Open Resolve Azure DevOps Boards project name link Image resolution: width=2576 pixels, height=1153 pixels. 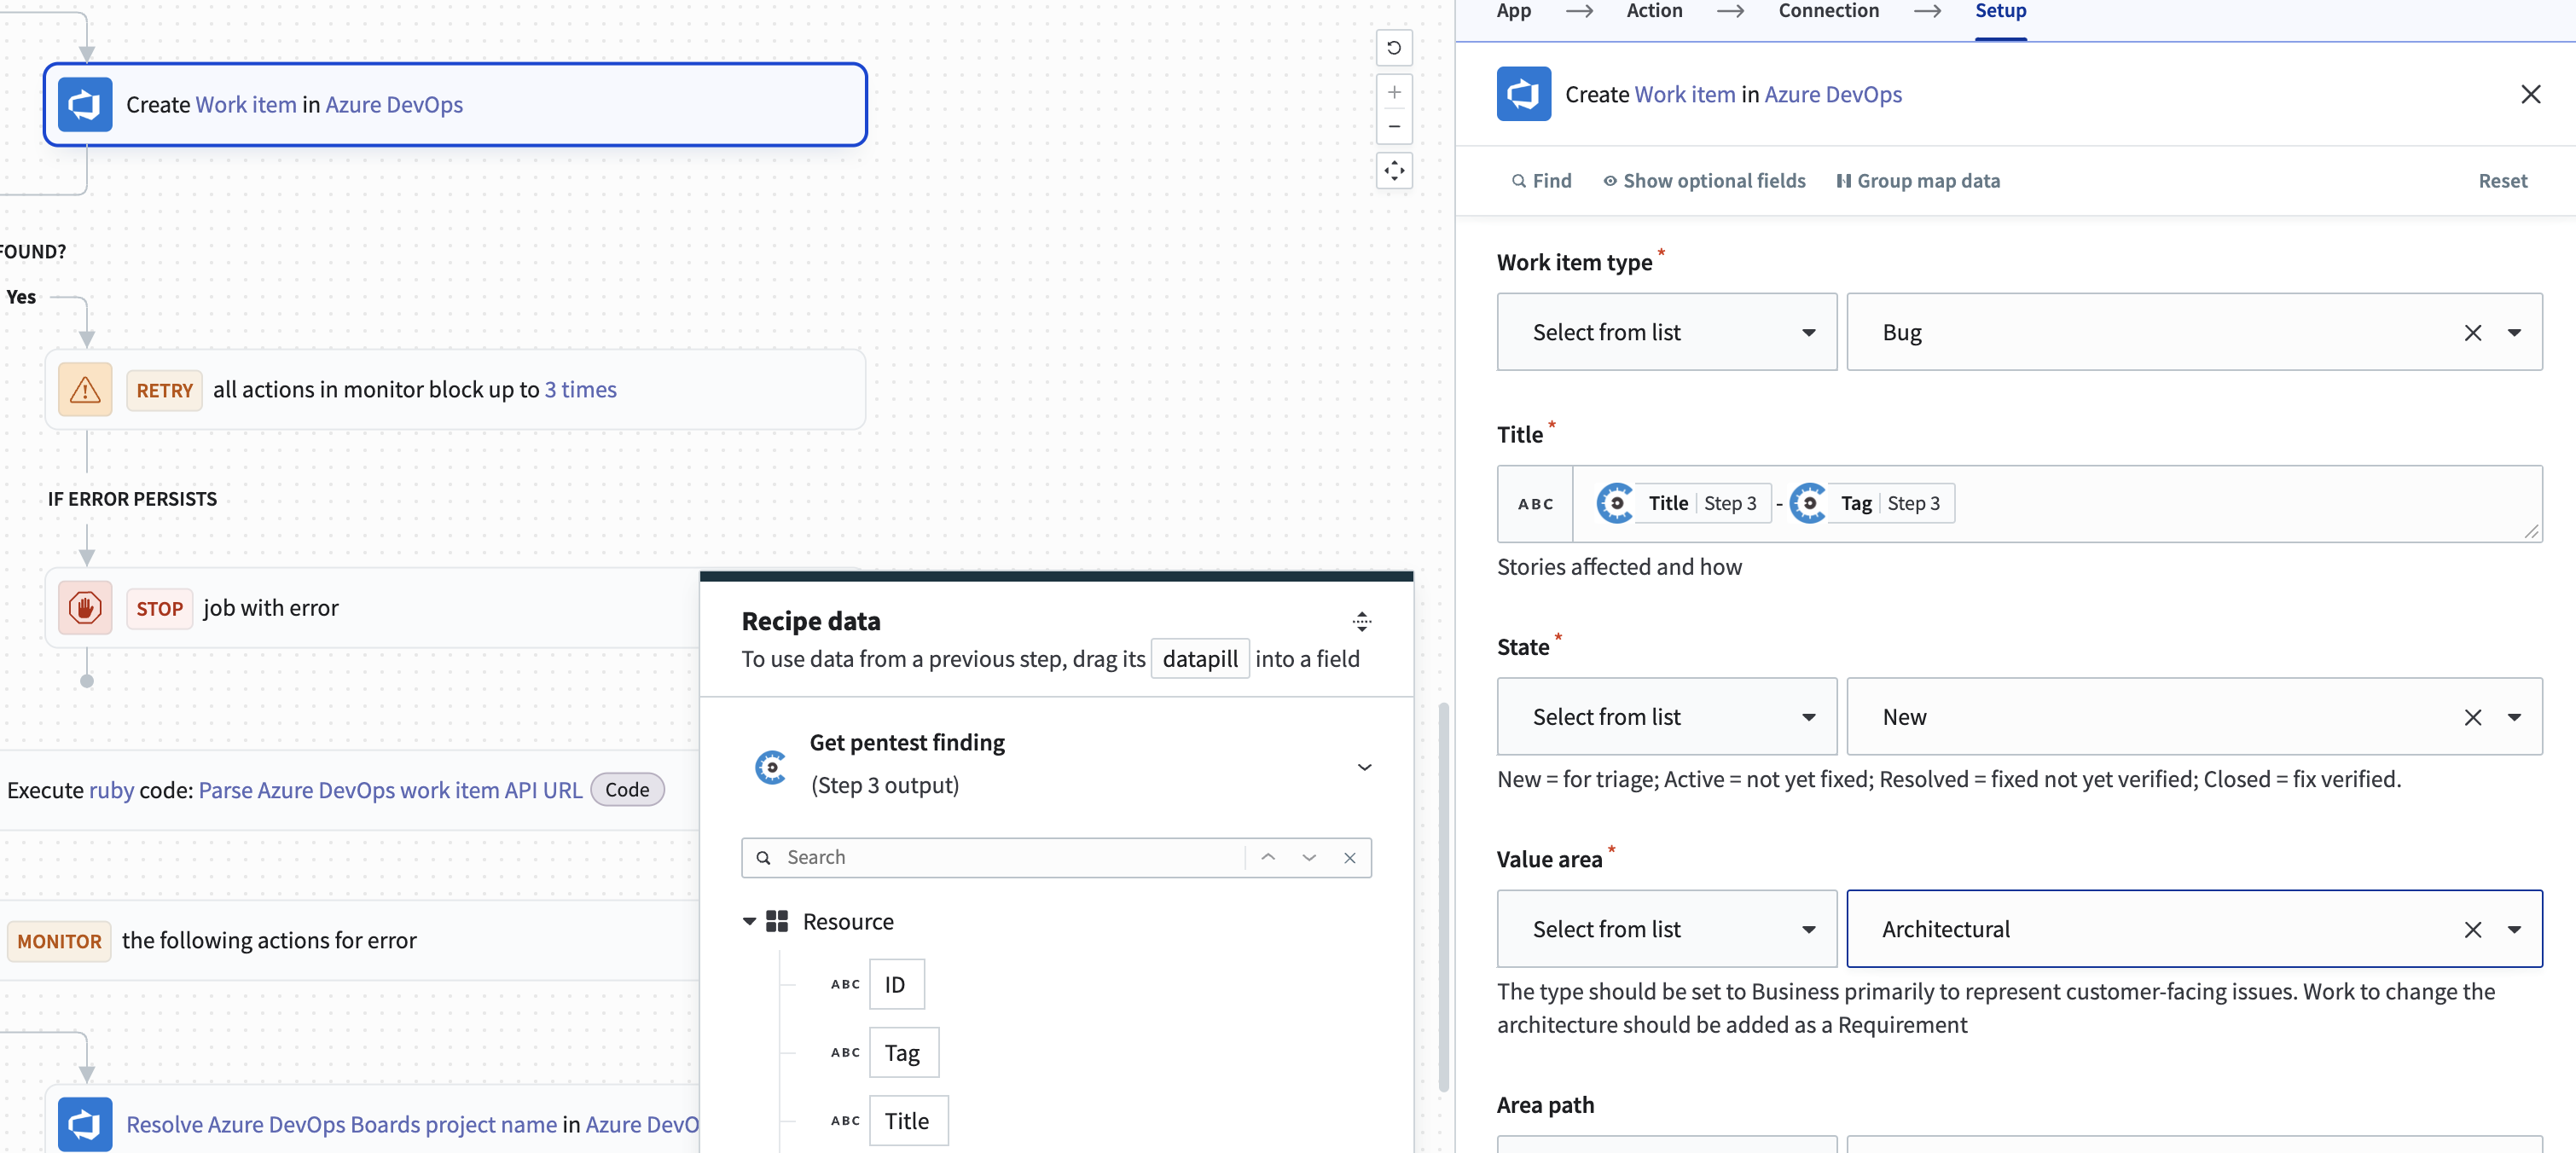point(342,1124)
